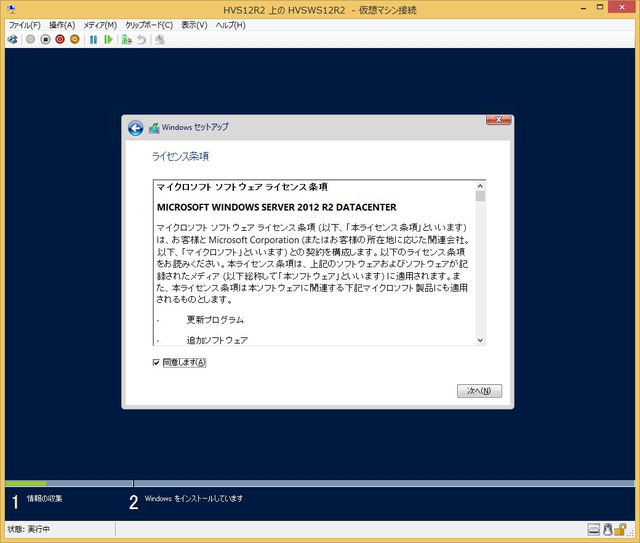Viewport: 640px width, 543px height.
Task: Toggle the 同意します(A) checkbox
Action: [x=156, y=363]
